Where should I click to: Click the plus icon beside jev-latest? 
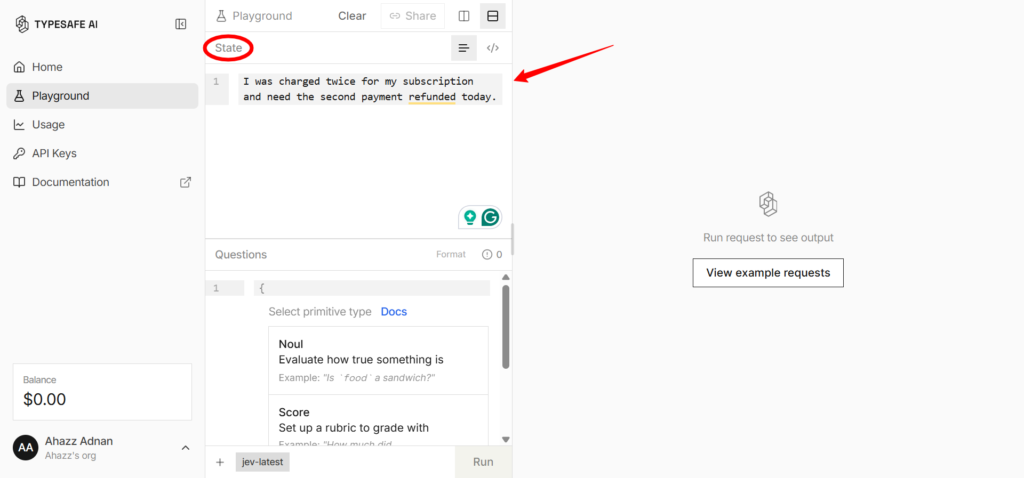click(x=220, y=462)
